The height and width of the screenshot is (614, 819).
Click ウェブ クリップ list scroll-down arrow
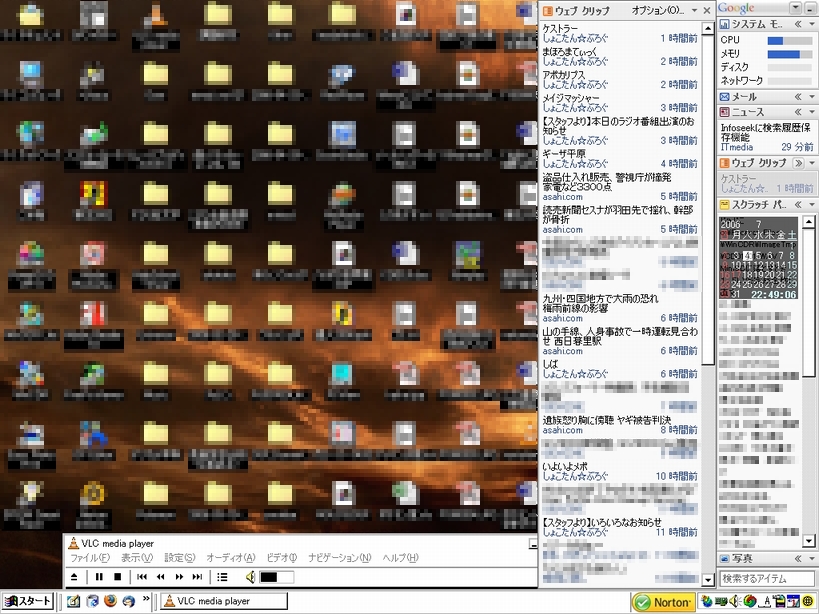708,580
